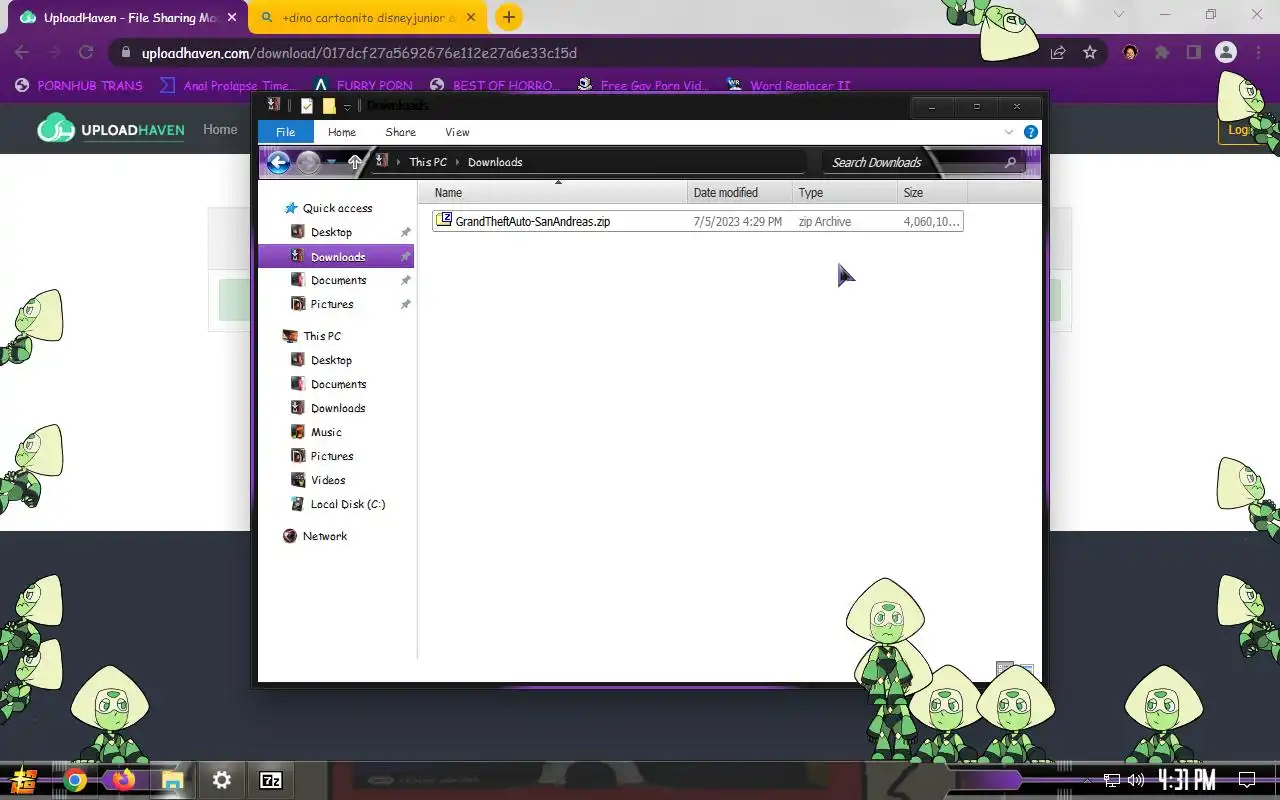
Task: Switch to UploadHaven Chrome tab
Action: coord(129,17)
